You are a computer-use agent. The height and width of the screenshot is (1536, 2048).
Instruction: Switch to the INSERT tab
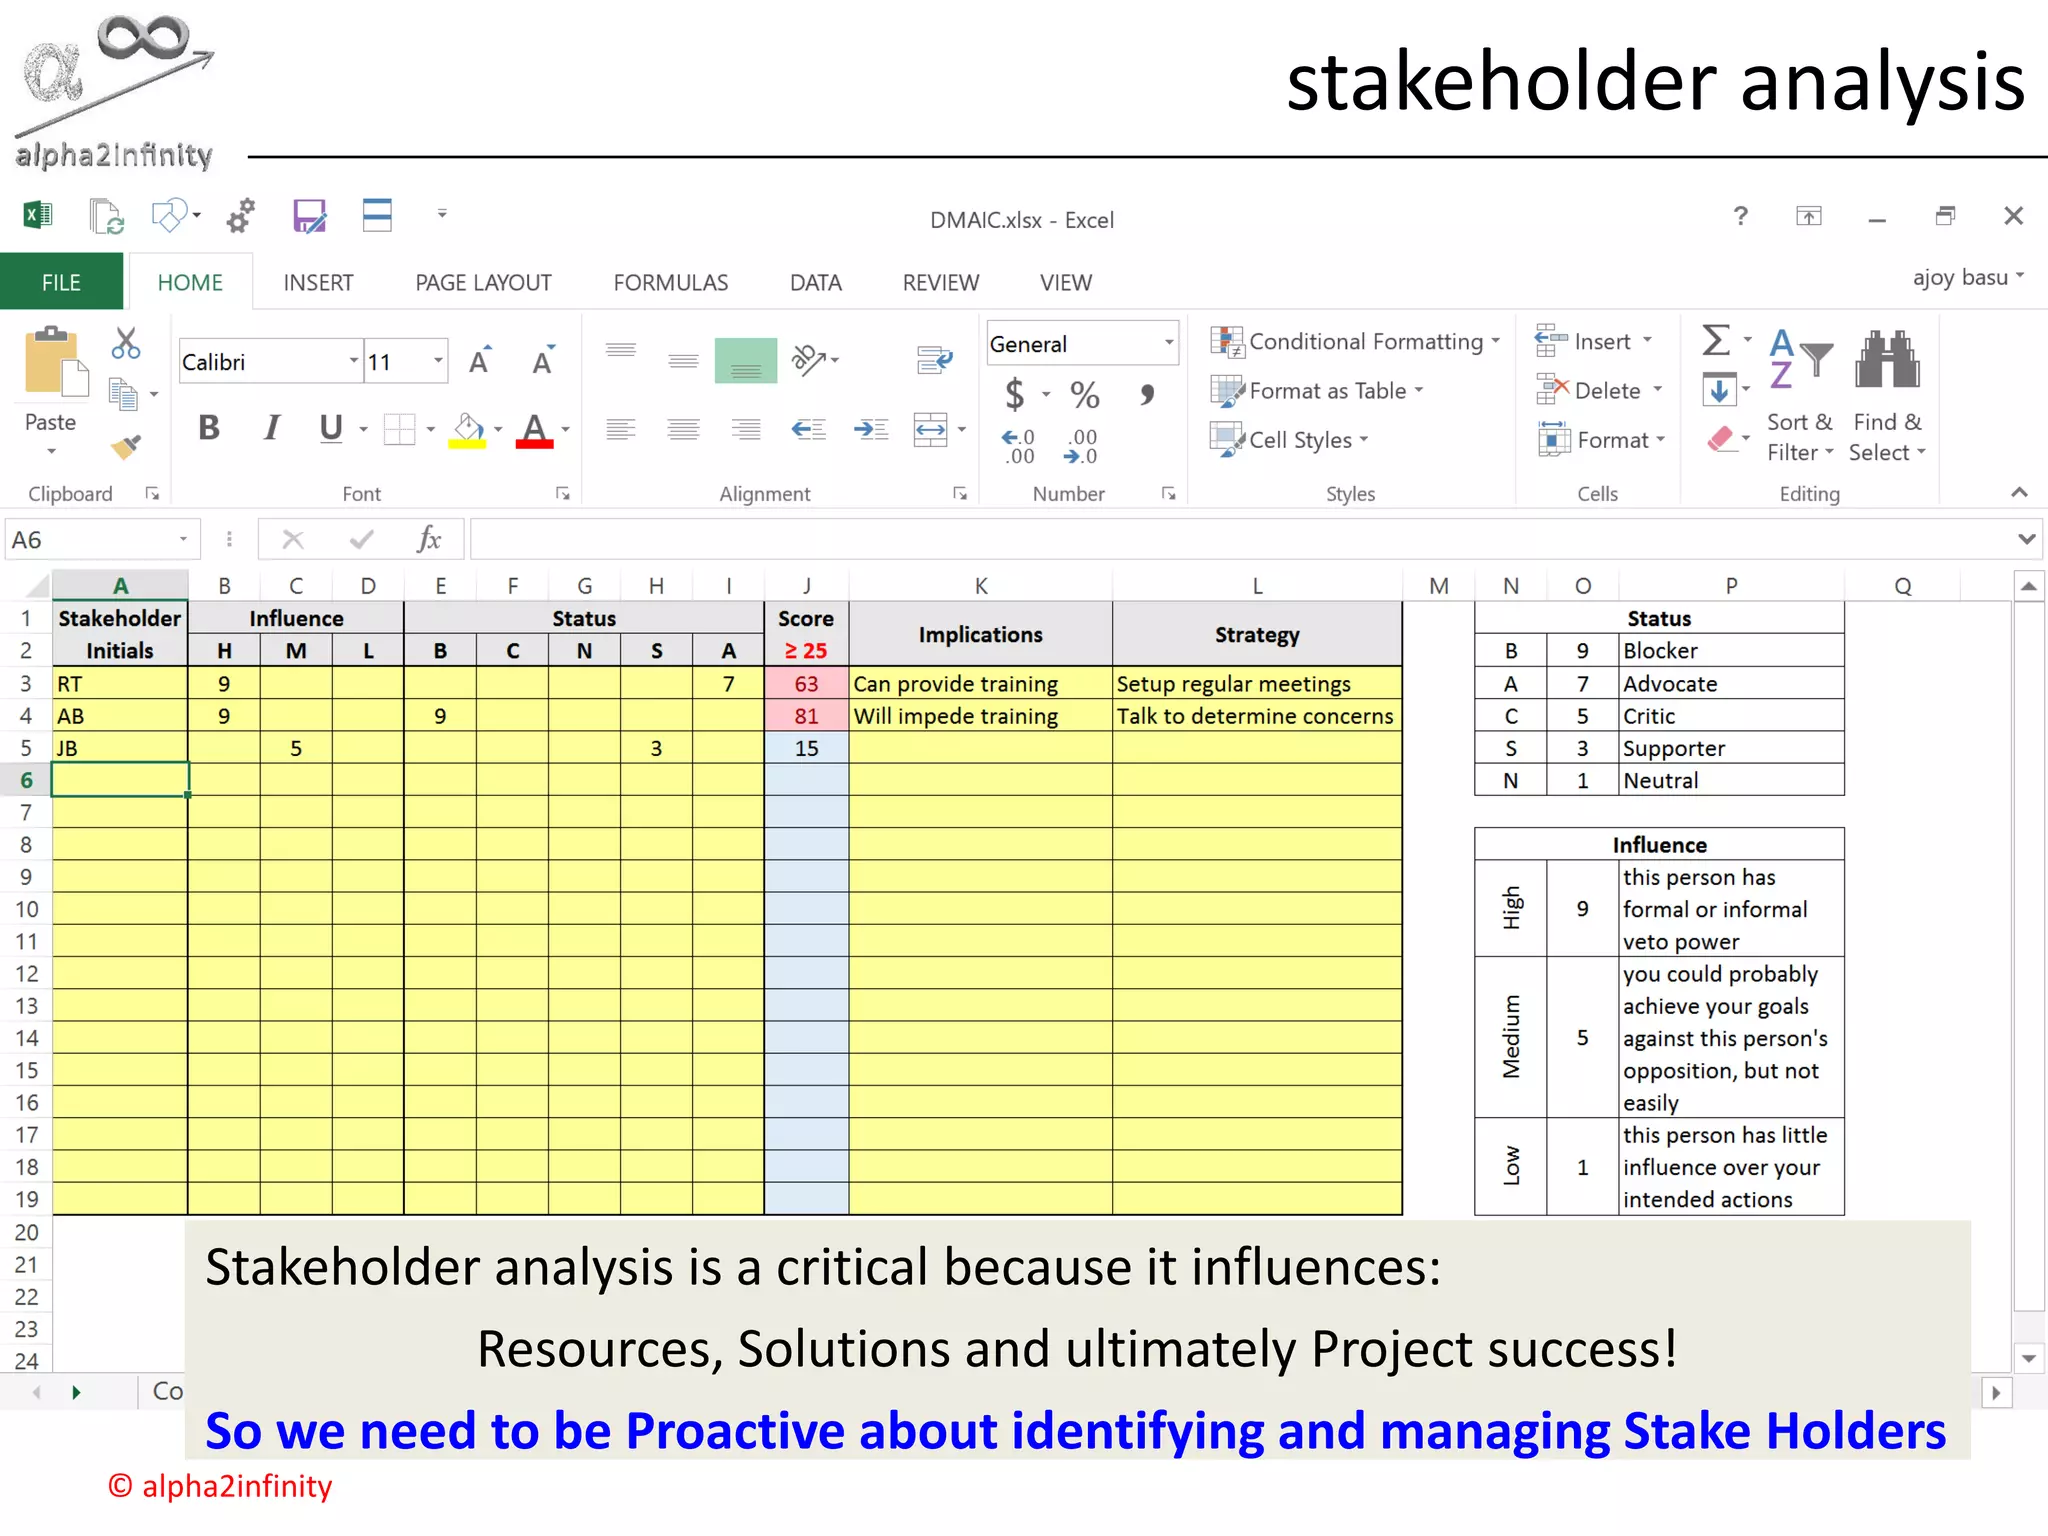[318, 283]
